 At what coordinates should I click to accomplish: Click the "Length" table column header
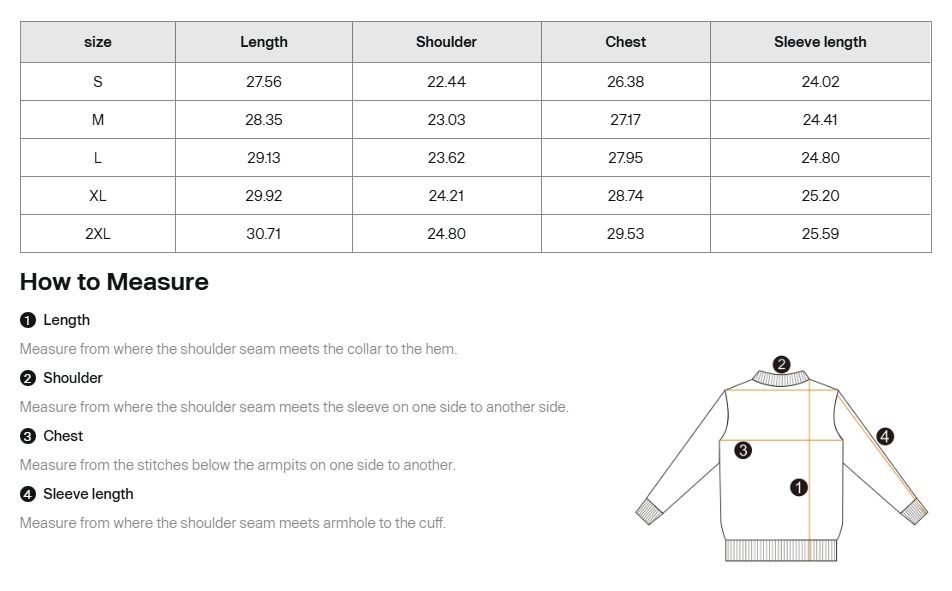264,42
